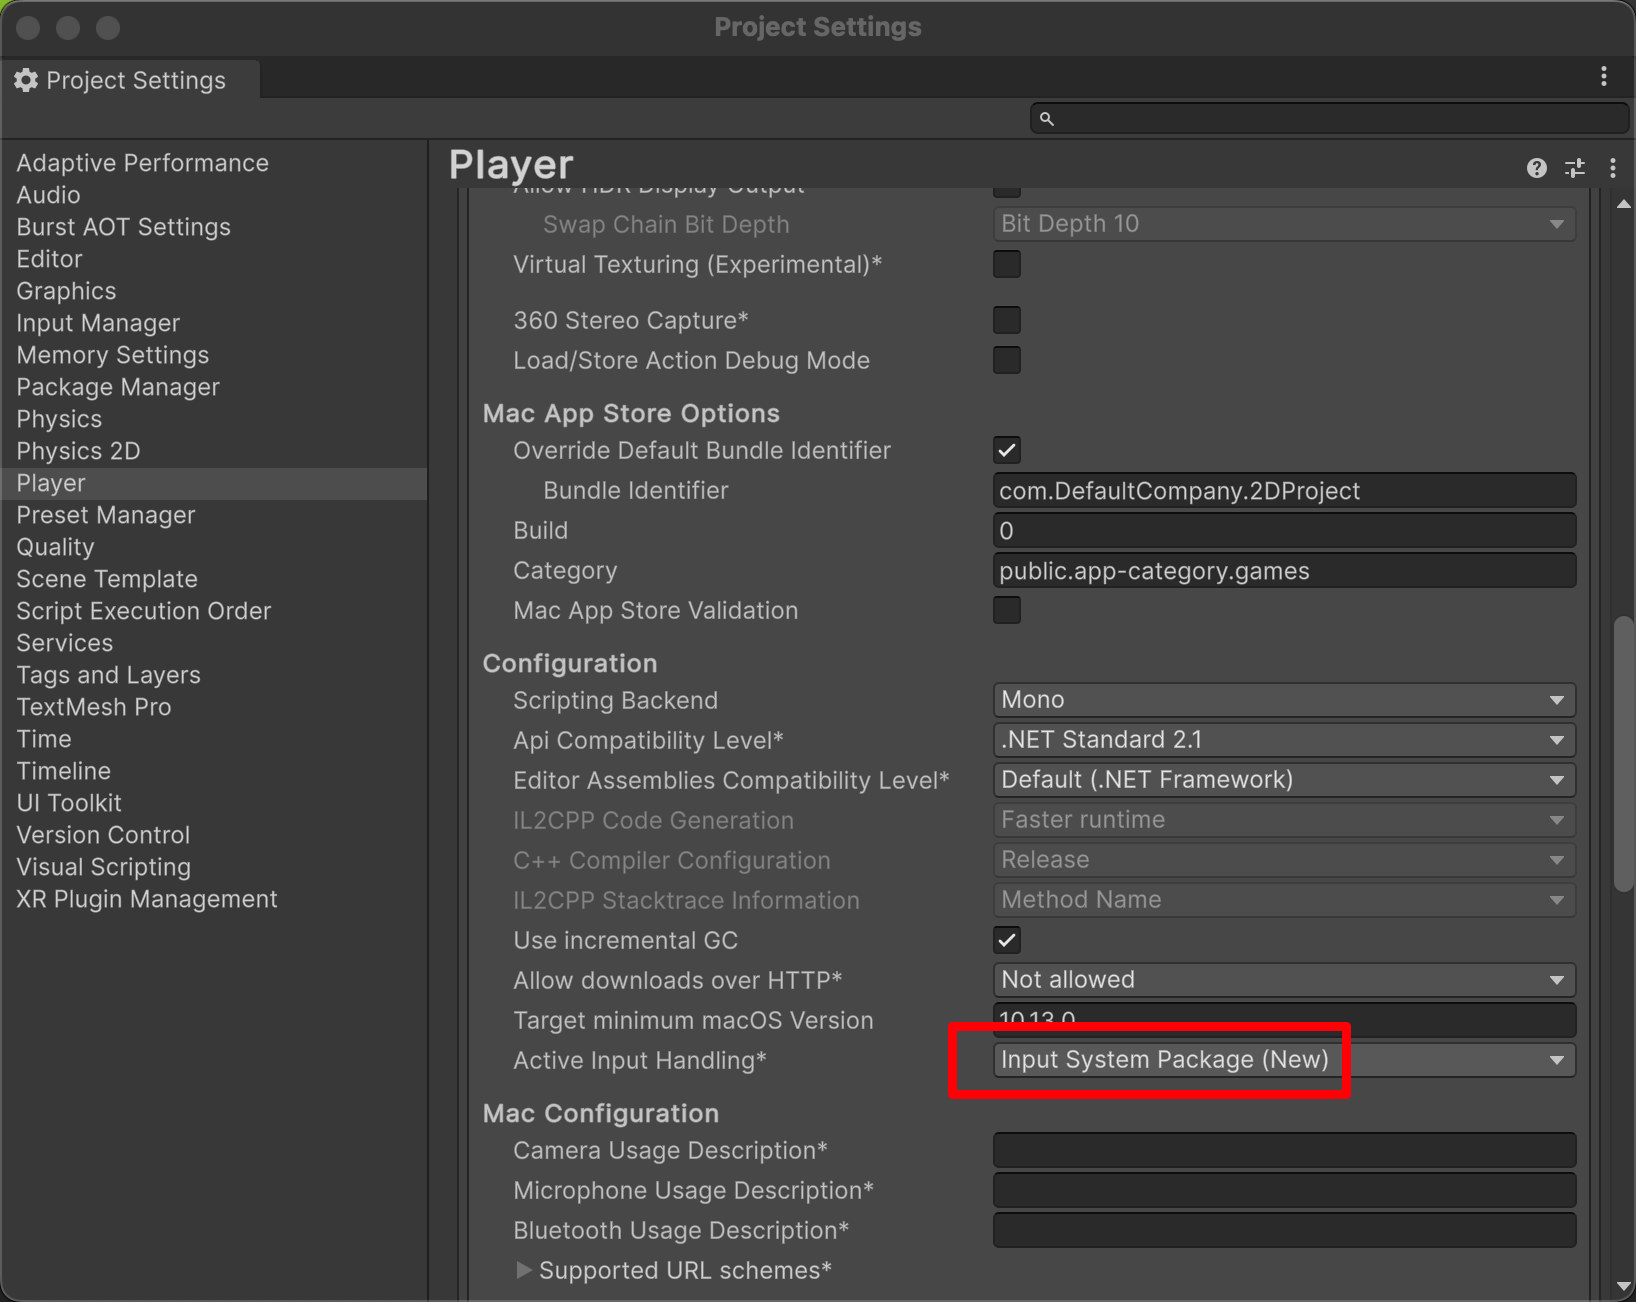This screenshot has width=1636, height=1302.
Task: Click the scroll up arrow of Player panel
Action: tap(1624, 204)
